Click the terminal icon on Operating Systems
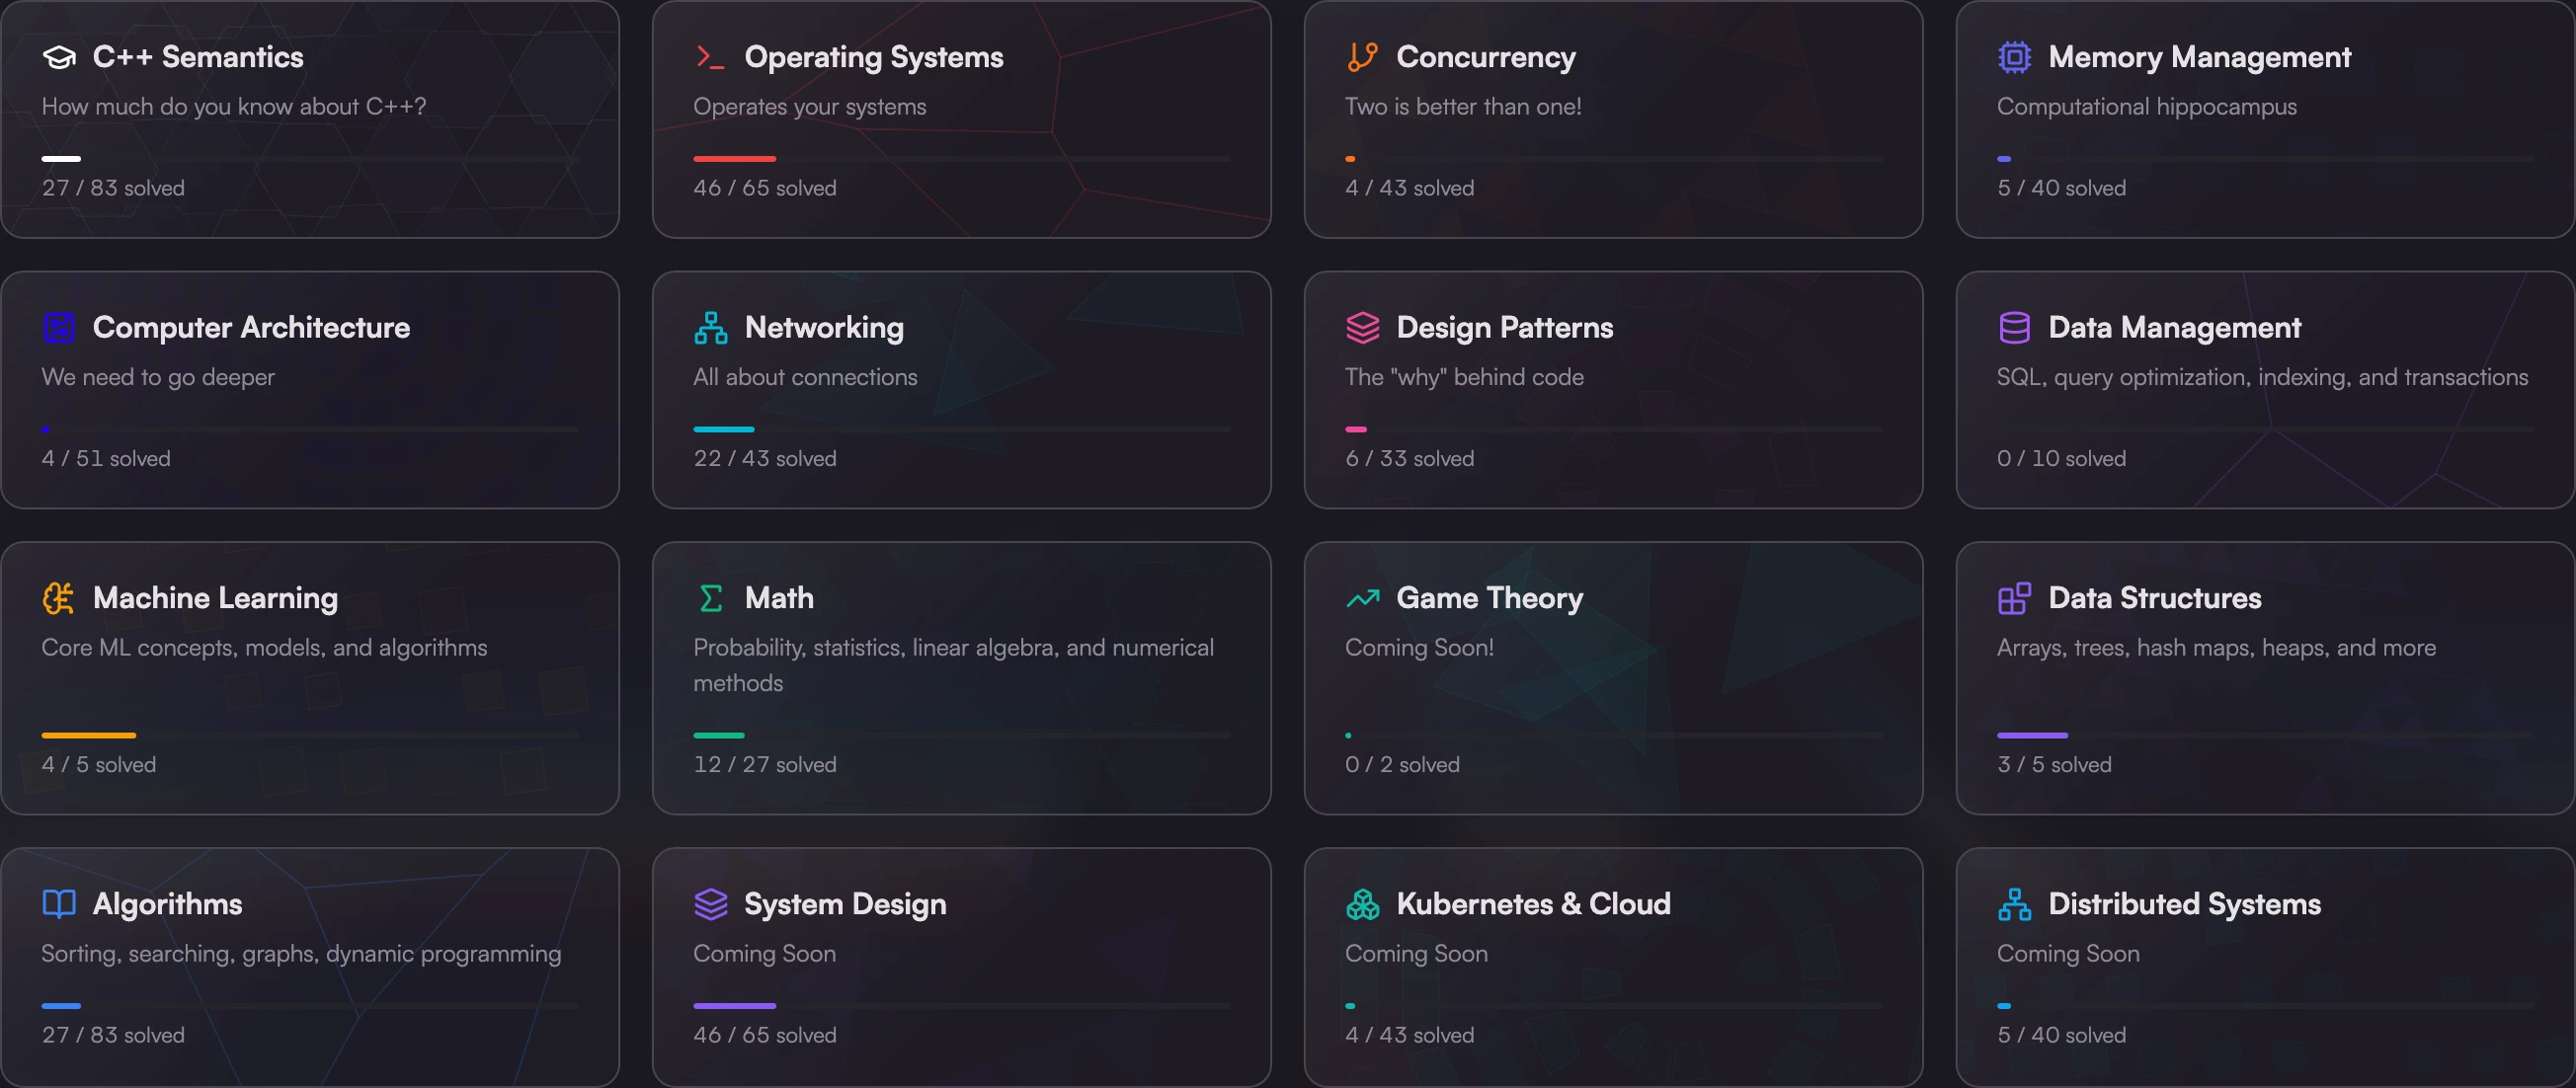 (x=710, y=57)
